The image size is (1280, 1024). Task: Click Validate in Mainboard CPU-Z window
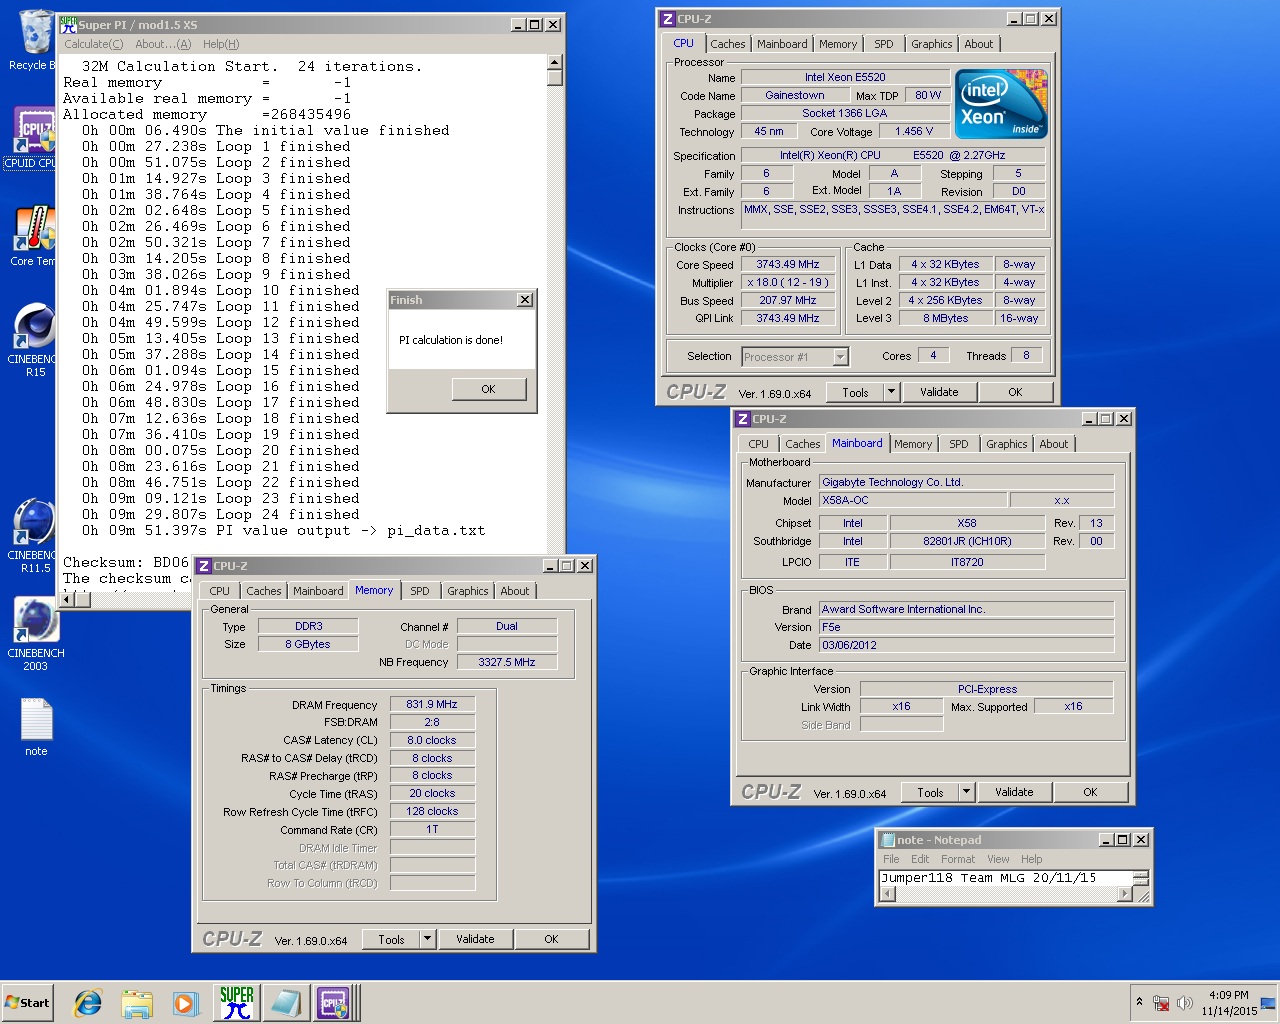point(1014,792)
